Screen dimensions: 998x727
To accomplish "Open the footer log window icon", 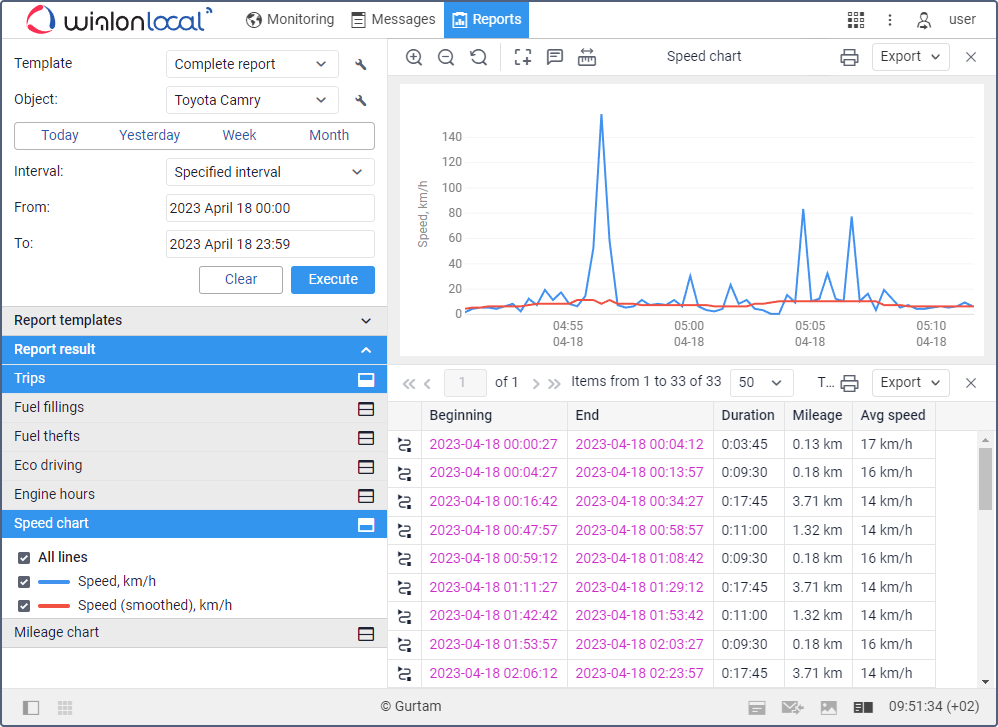I will tap(757, 707).
